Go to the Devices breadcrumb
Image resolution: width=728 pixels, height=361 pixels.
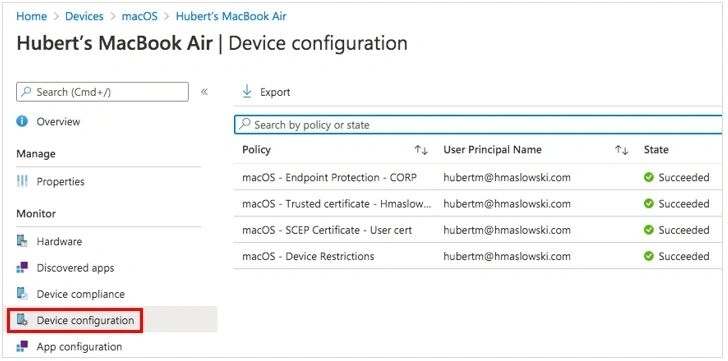(84, 16)
